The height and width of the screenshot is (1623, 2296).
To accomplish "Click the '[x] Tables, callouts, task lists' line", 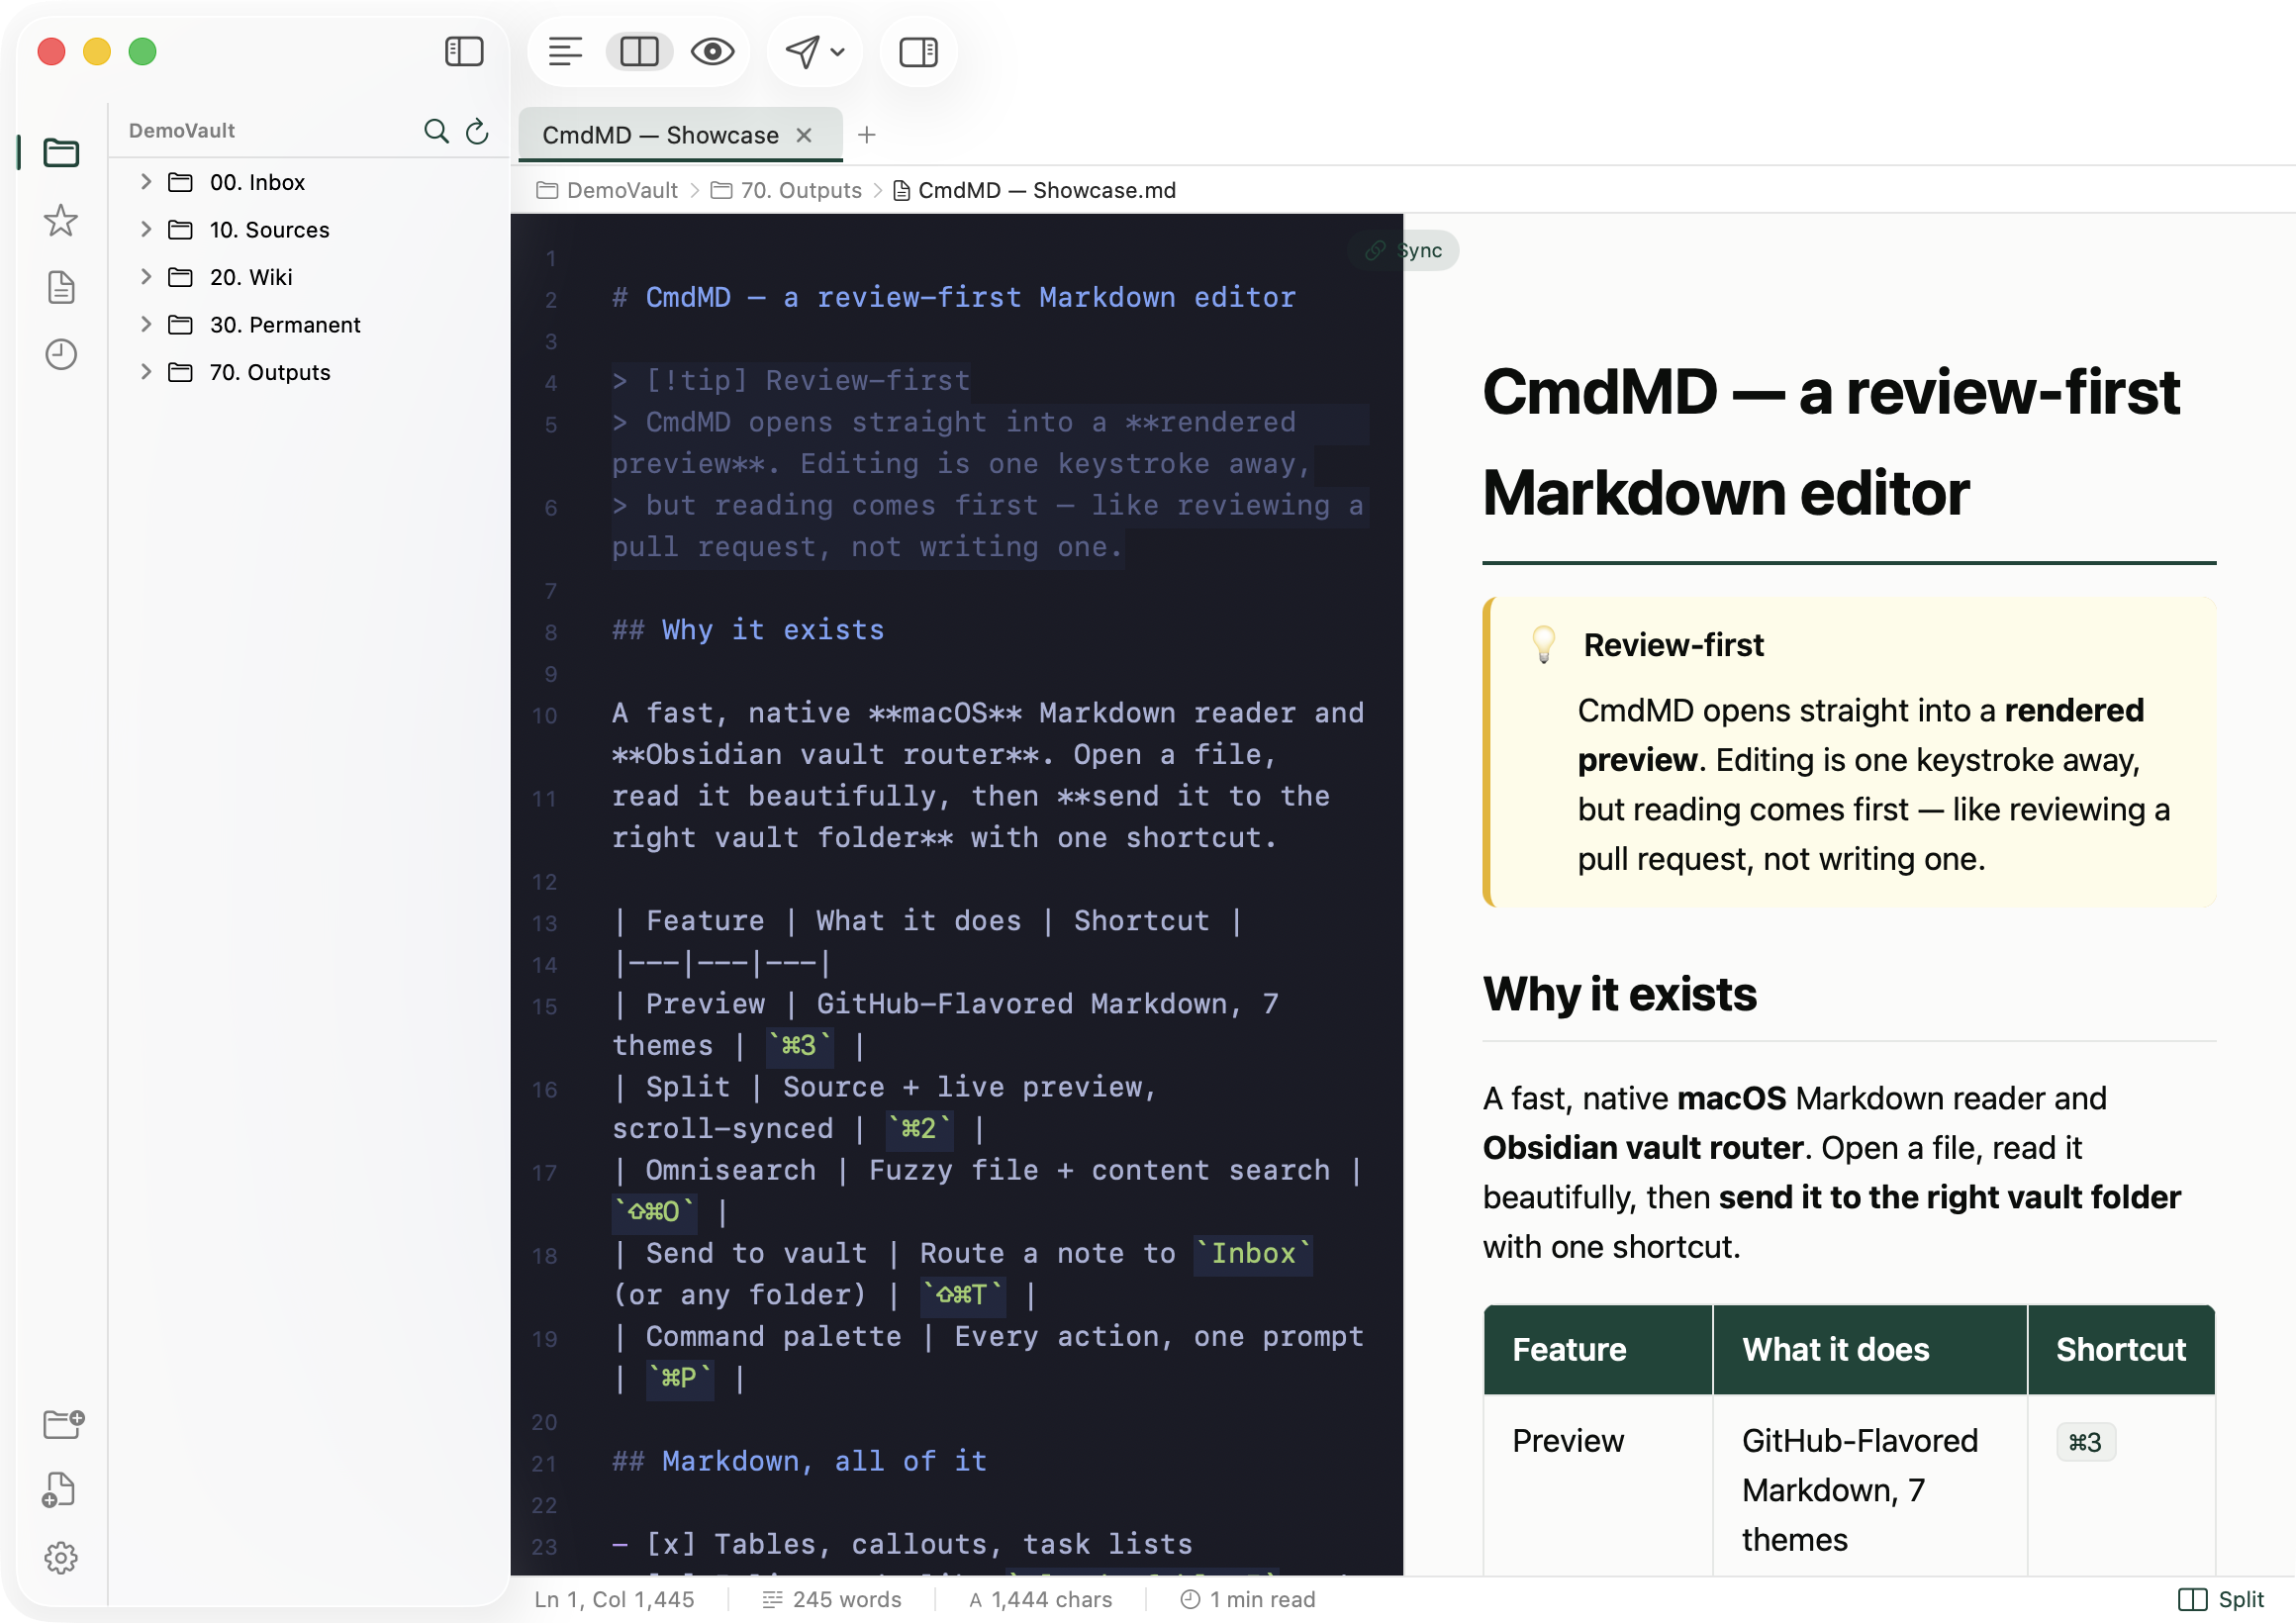I will click(902, 1543).
